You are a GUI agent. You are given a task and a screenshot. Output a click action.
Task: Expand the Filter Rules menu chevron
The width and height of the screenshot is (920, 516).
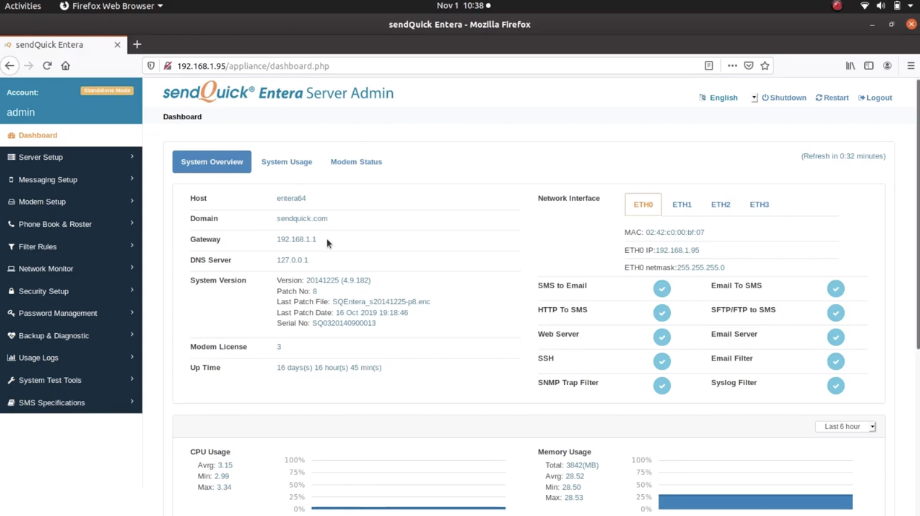click(132, 246)
